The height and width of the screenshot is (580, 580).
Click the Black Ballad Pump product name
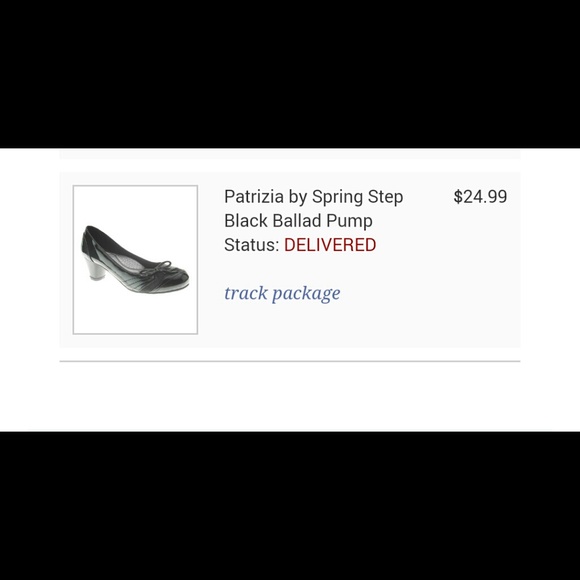(x=298, y=221)
